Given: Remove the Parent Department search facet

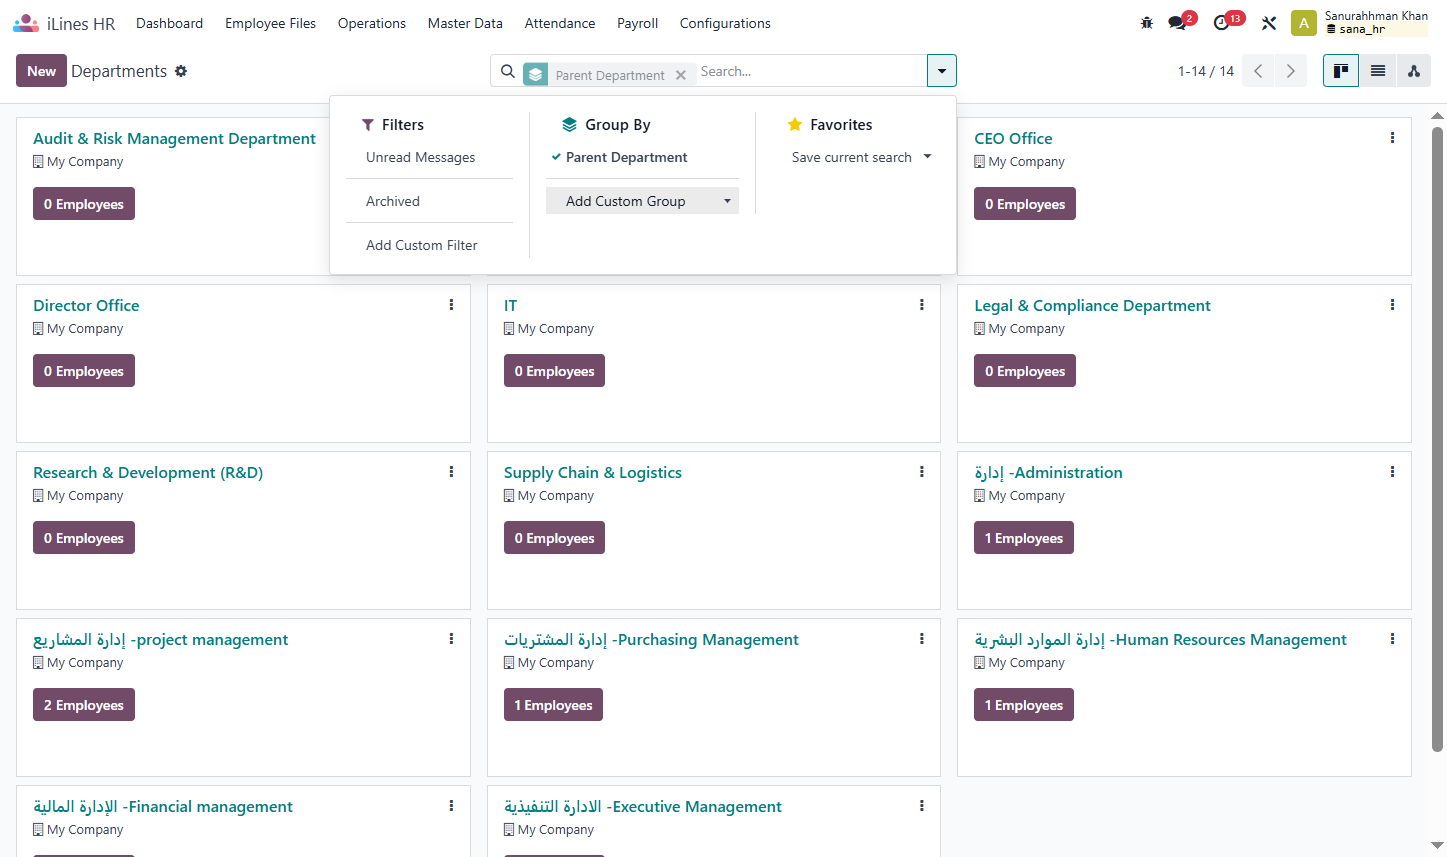Looking at the screenshot, I should (681, 75).
